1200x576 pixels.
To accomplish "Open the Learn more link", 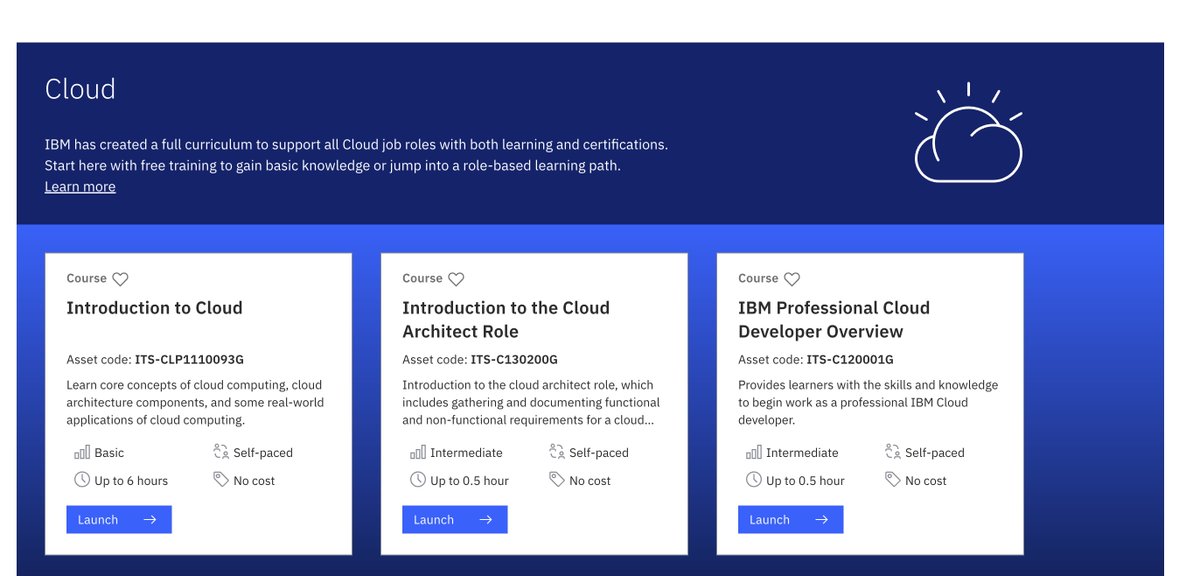I will (80, 187).
